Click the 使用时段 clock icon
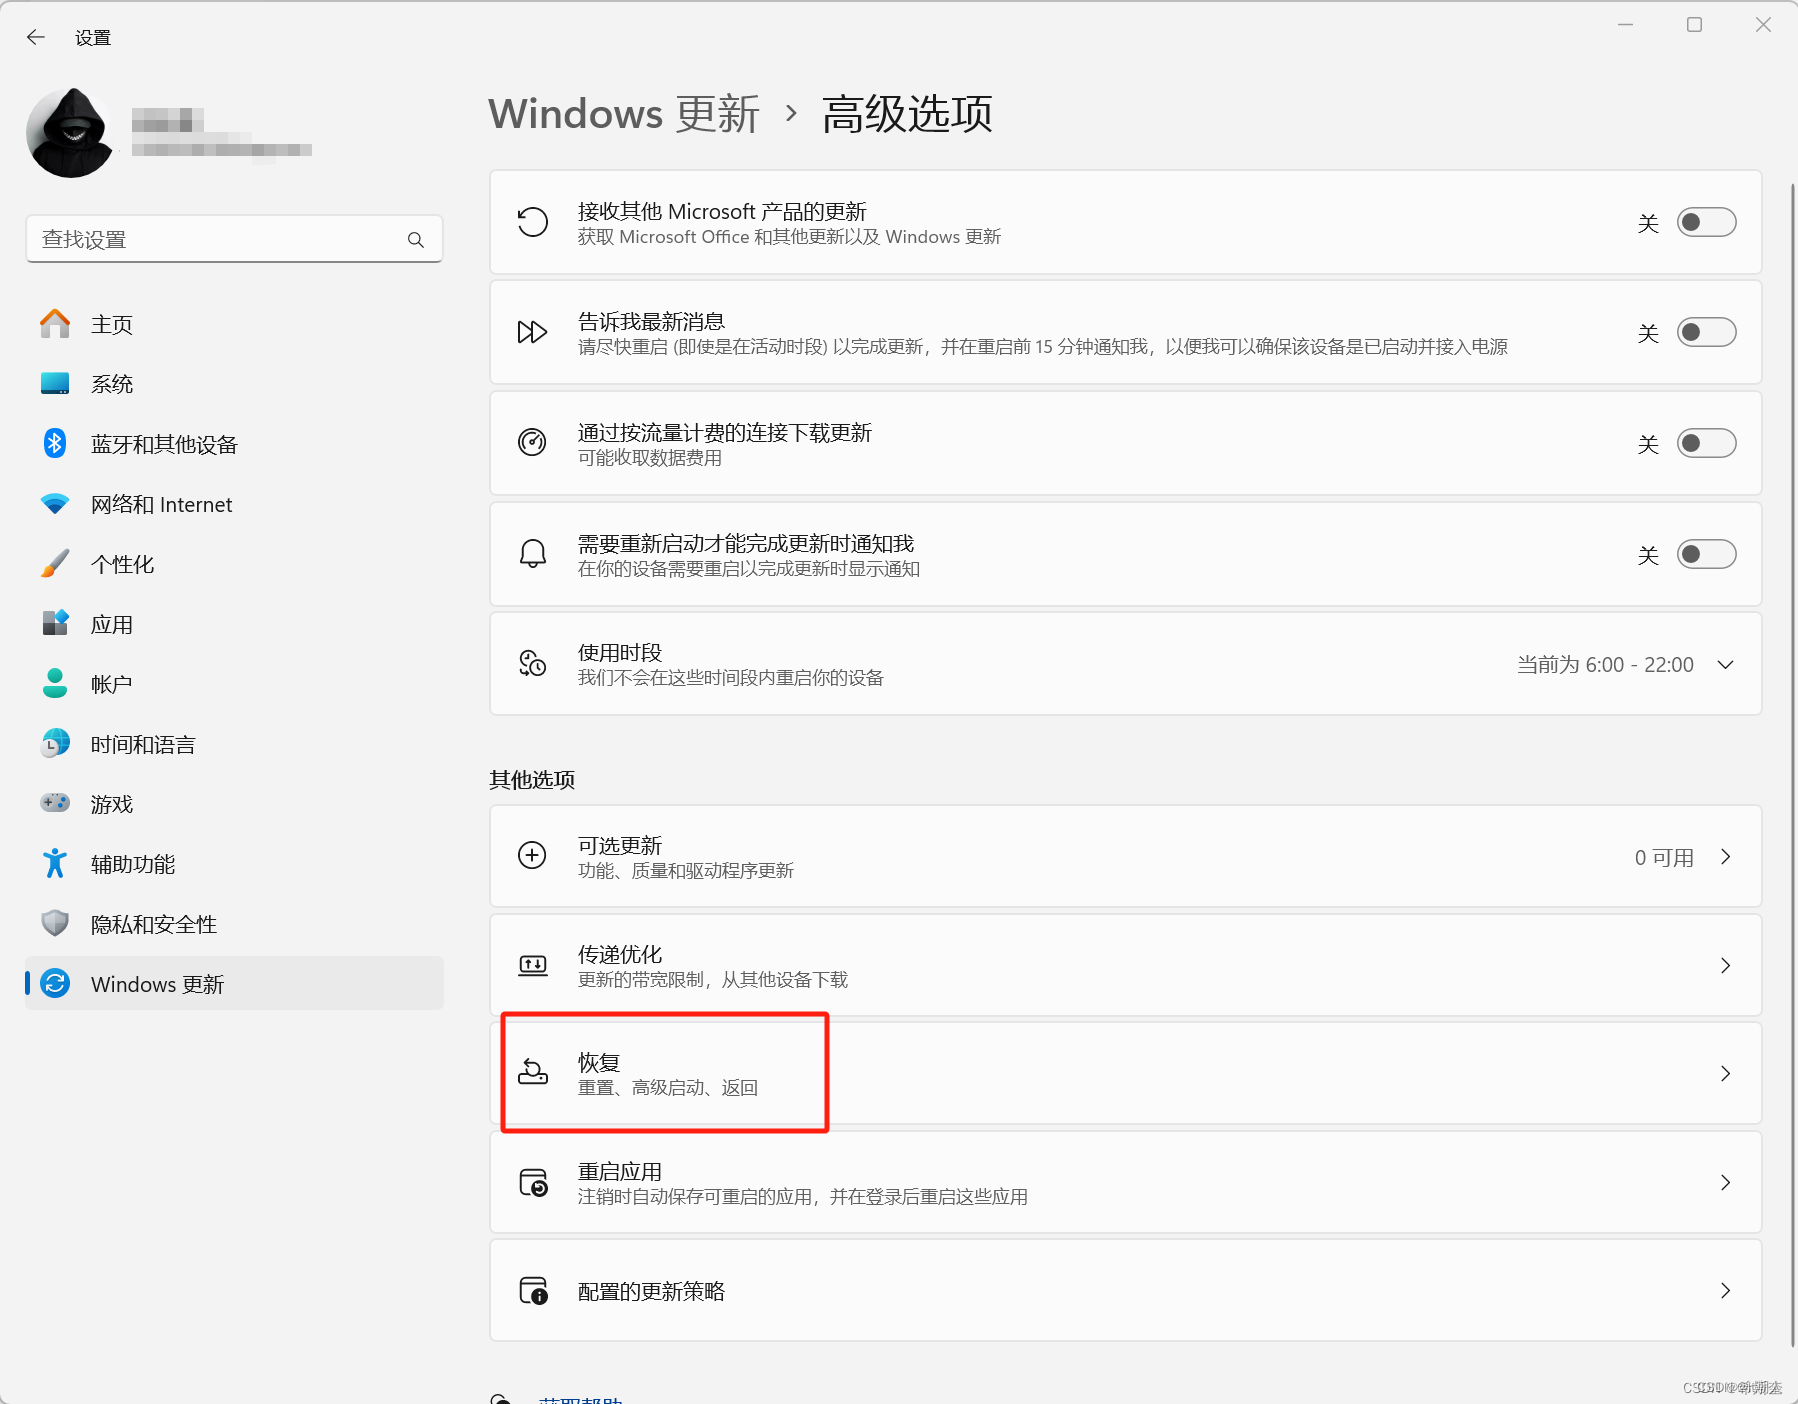The height and width of the screenshot is (1404, 1798). tap(532, 663)
